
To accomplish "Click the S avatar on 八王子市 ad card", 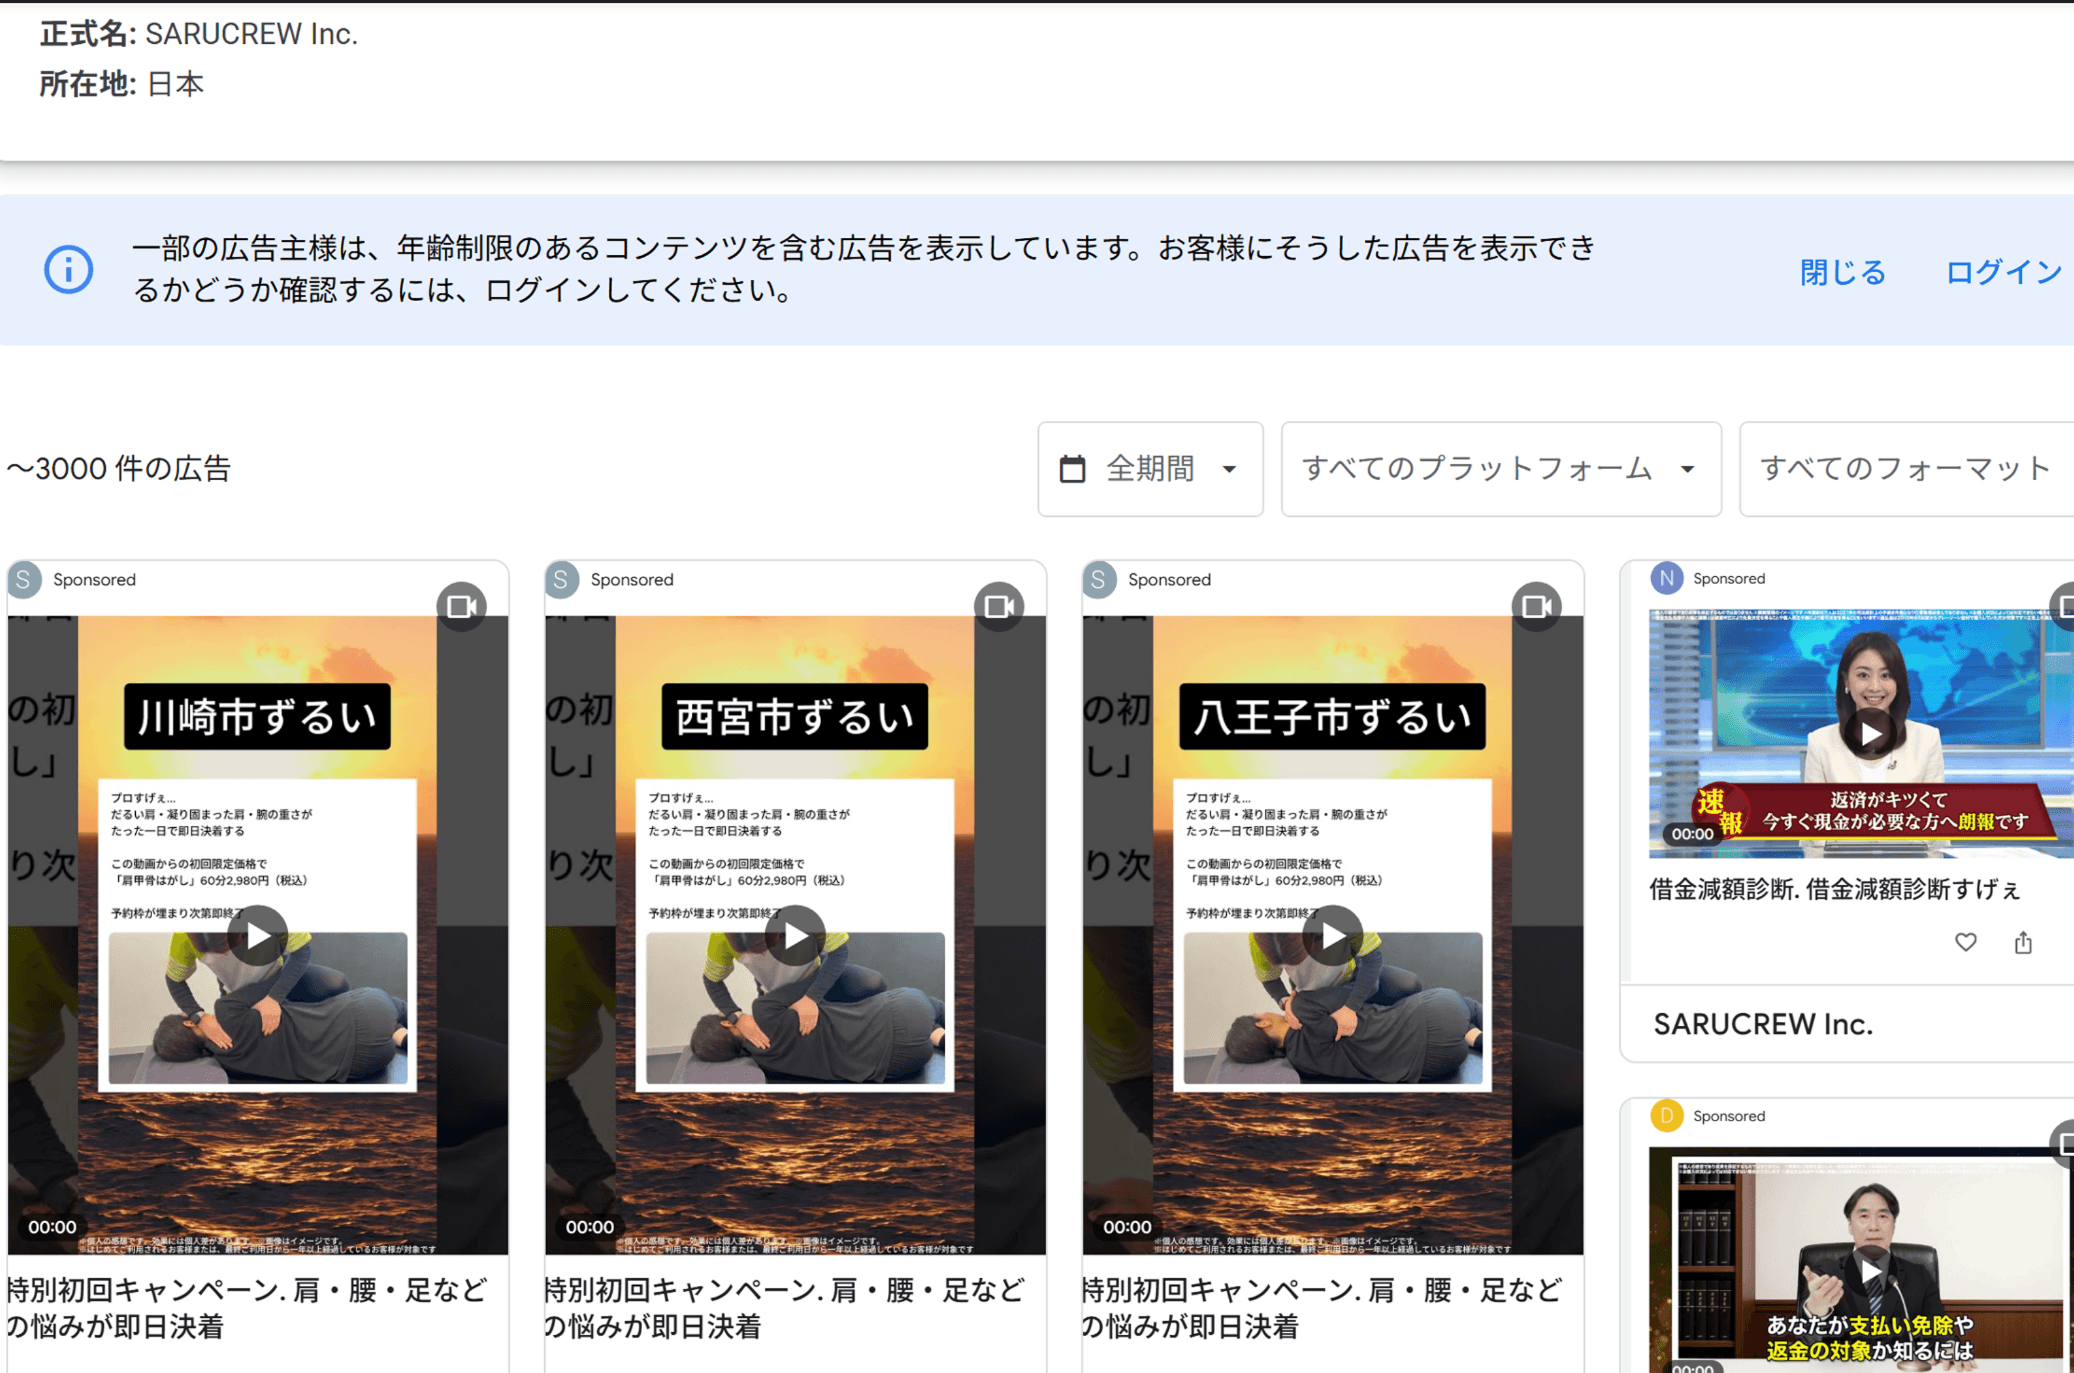I will [1099, 579].
